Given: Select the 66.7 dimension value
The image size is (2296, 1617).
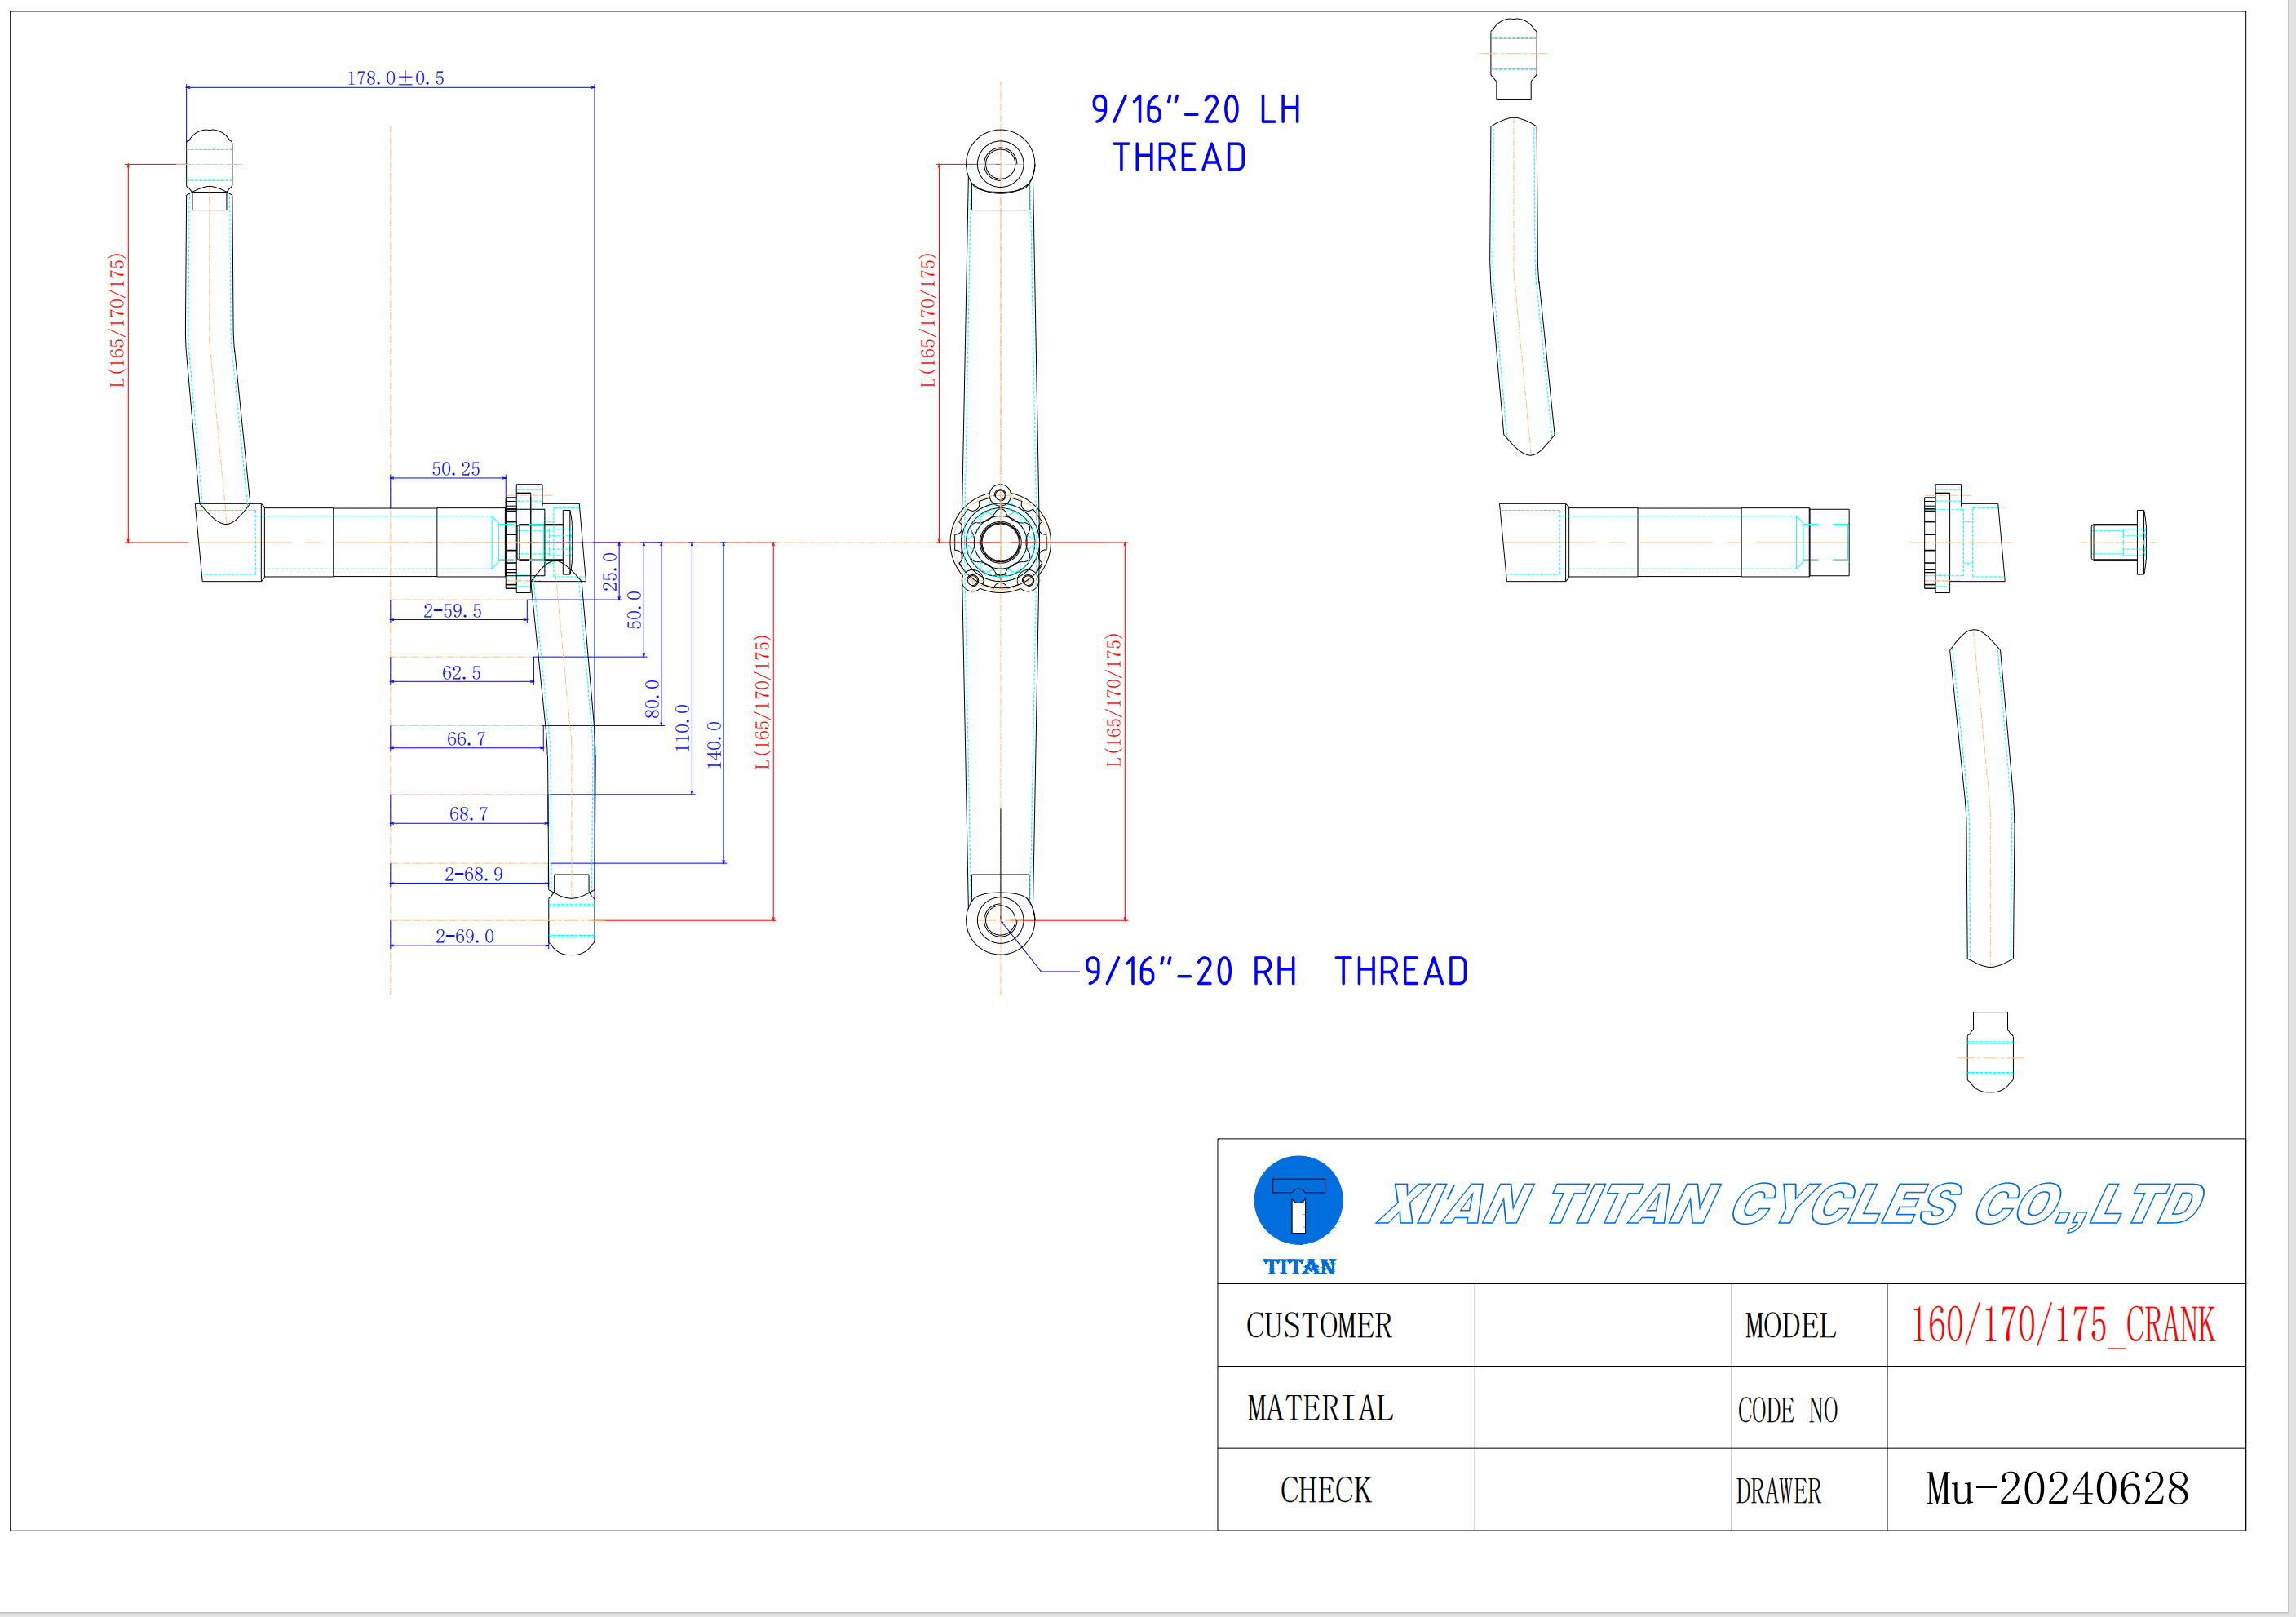Looking at the screenshot, I should click(466, 739).
